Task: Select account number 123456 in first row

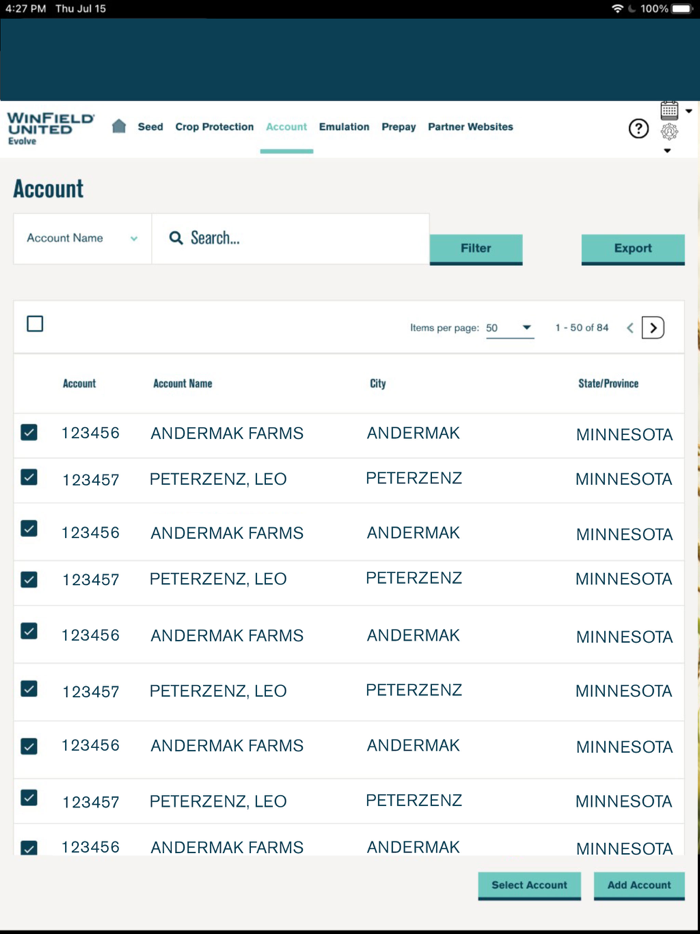Action: coord(91,433)
